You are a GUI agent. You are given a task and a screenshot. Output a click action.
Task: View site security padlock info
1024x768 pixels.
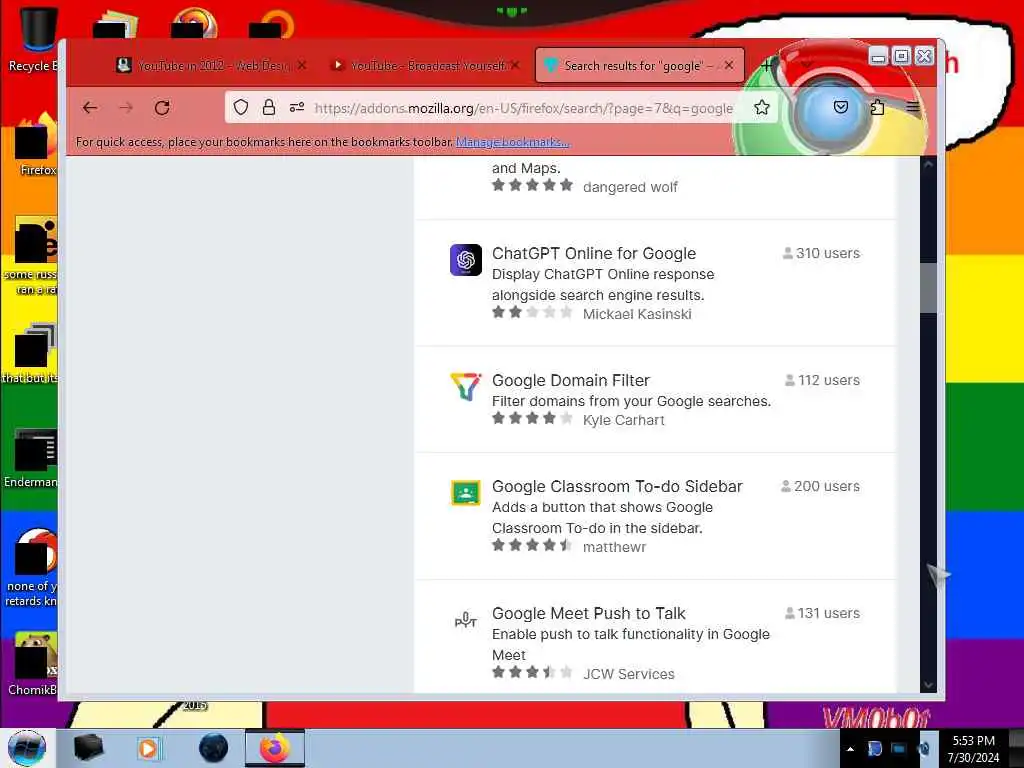coord(268,108)
